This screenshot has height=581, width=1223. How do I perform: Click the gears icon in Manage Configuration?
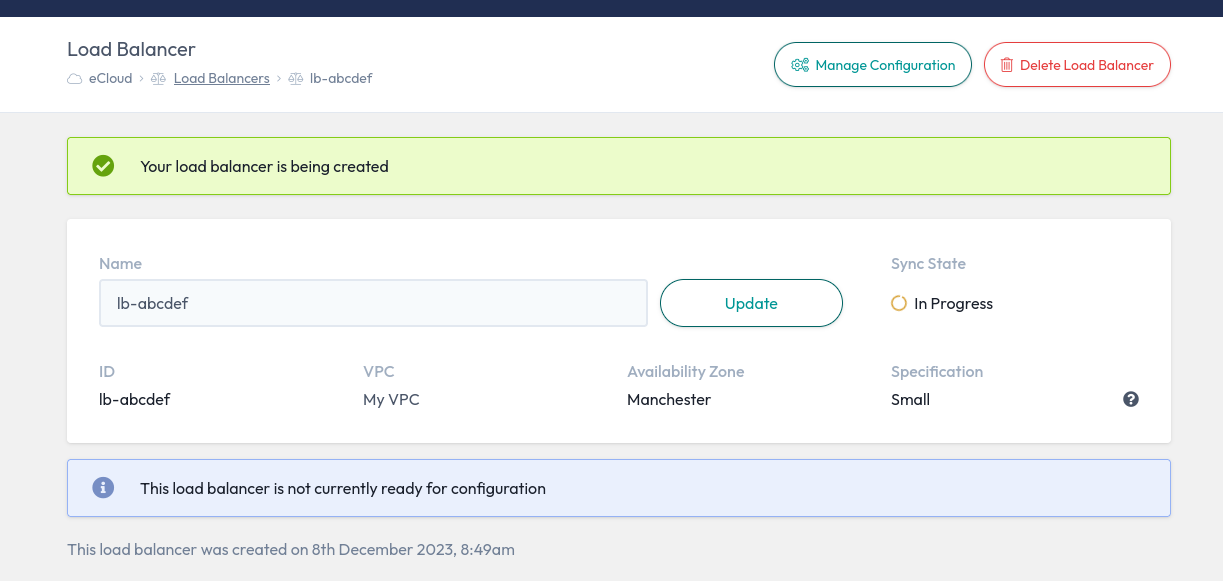point(800,65)
